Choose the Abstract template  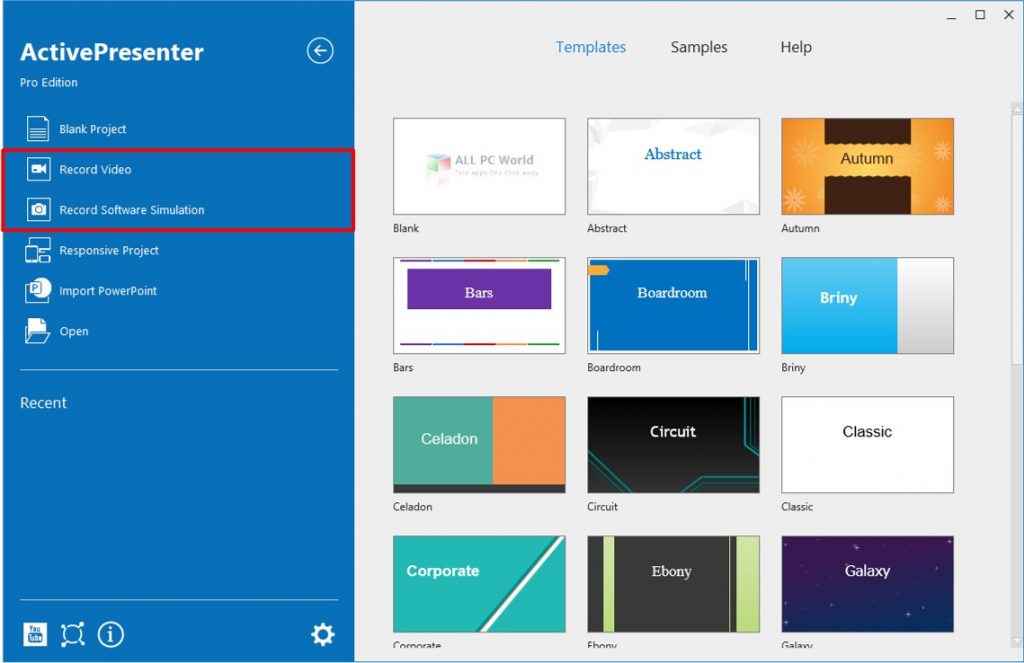(x=672, y=166)
